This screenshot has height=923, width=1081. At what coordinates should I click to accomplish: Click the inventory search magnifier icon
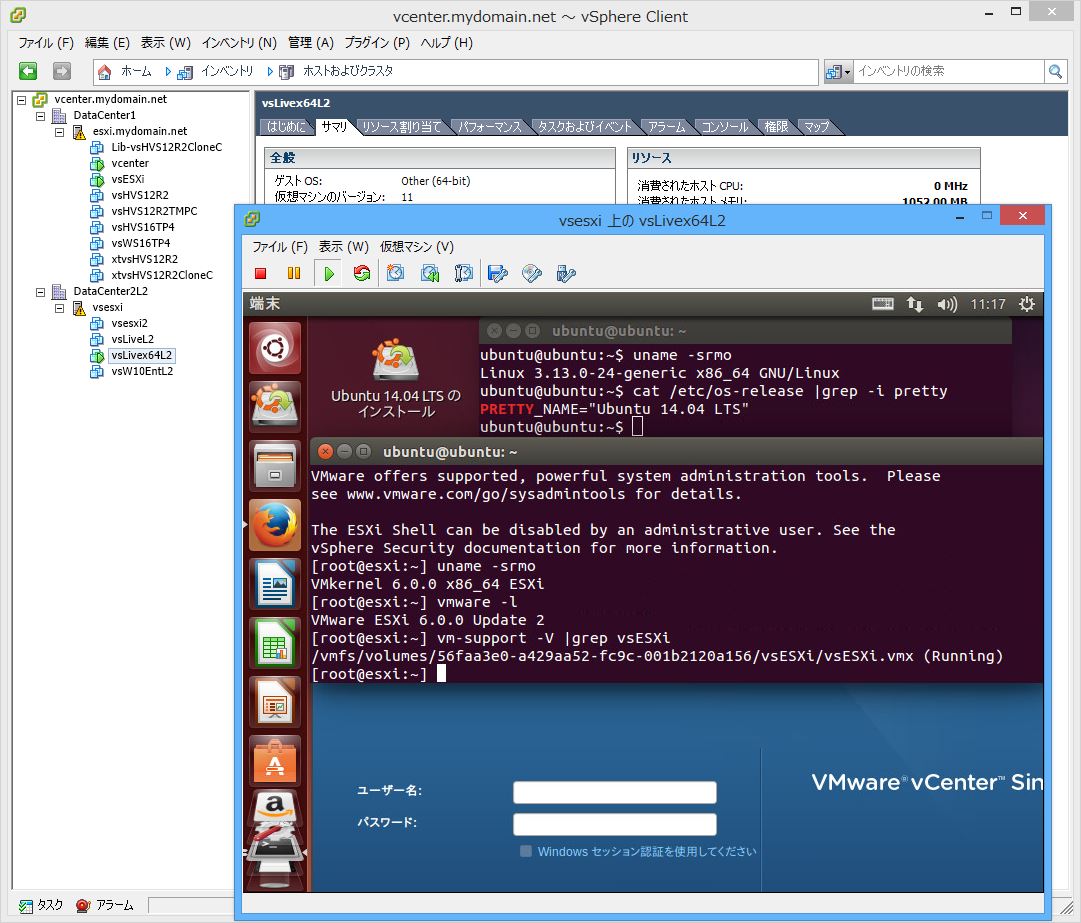[1055, 71]
